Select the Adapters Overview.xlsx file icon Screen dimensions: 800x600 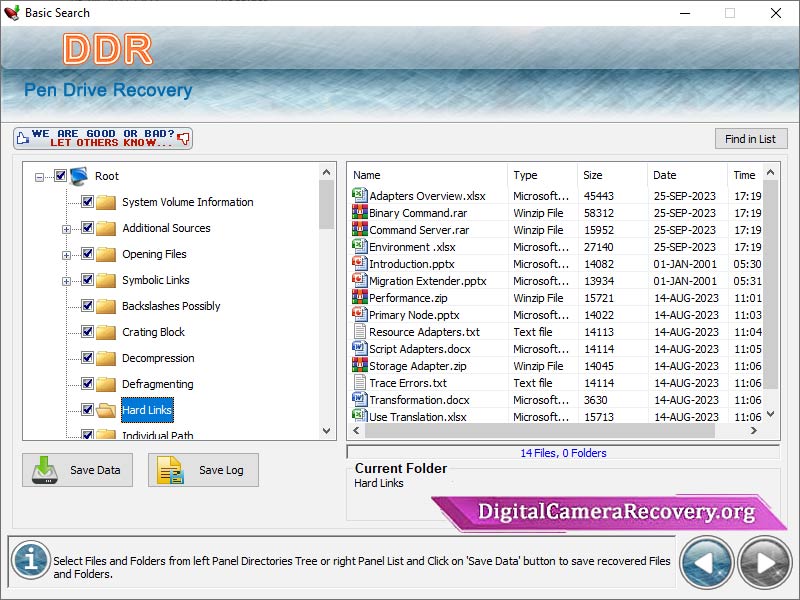(360, 196)
